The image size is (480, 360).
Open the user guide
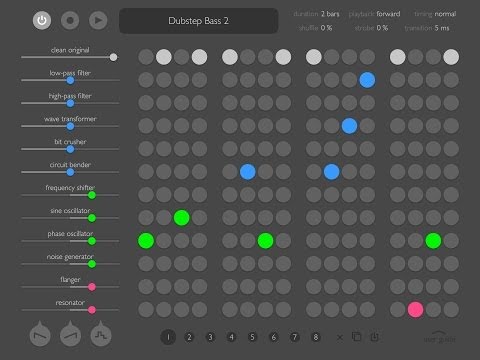point(439,337)
